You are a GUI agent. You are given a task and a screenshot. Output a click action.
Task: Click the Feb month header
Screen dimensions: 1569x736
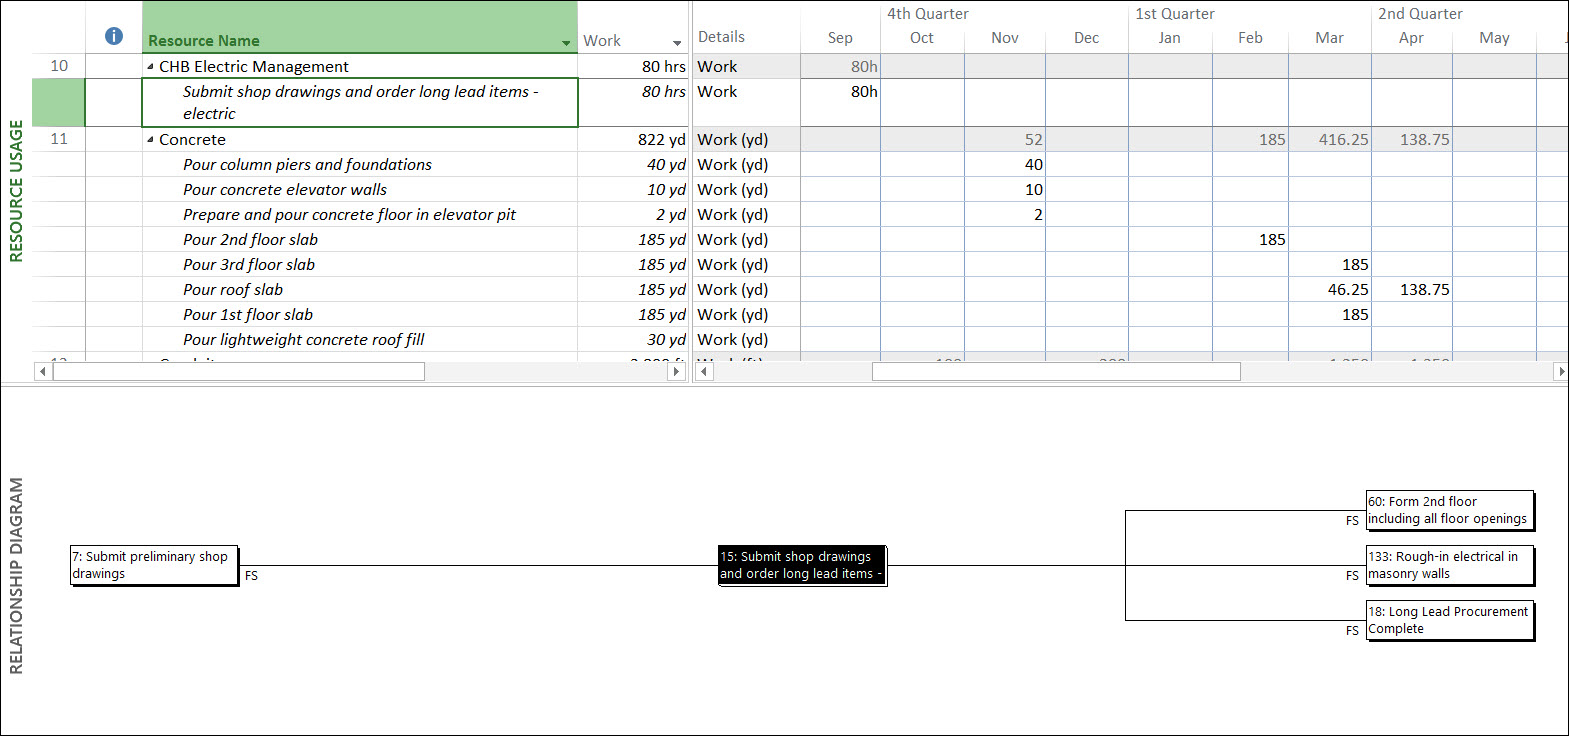[1250, 38]
